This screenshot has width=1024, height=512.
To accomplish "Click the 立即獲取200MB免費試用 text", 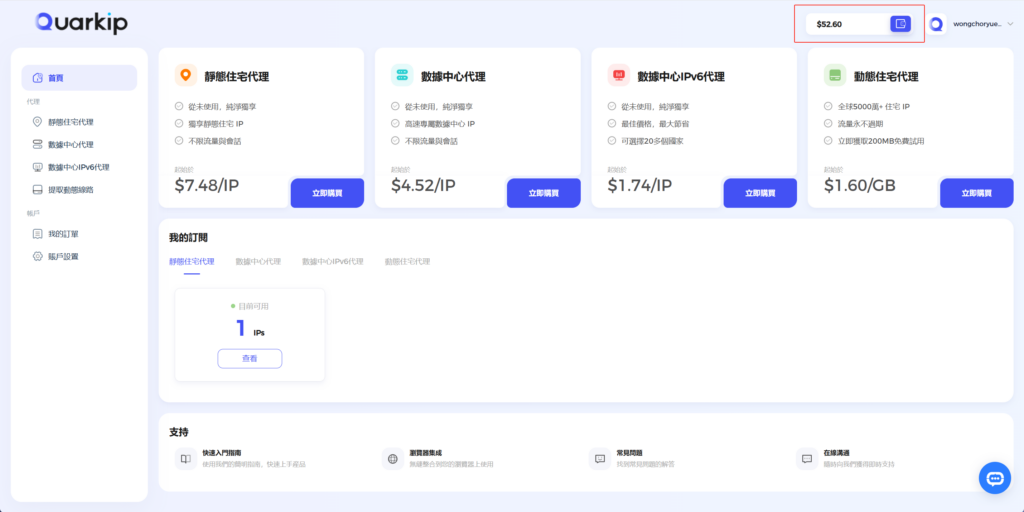I will 881,140.
